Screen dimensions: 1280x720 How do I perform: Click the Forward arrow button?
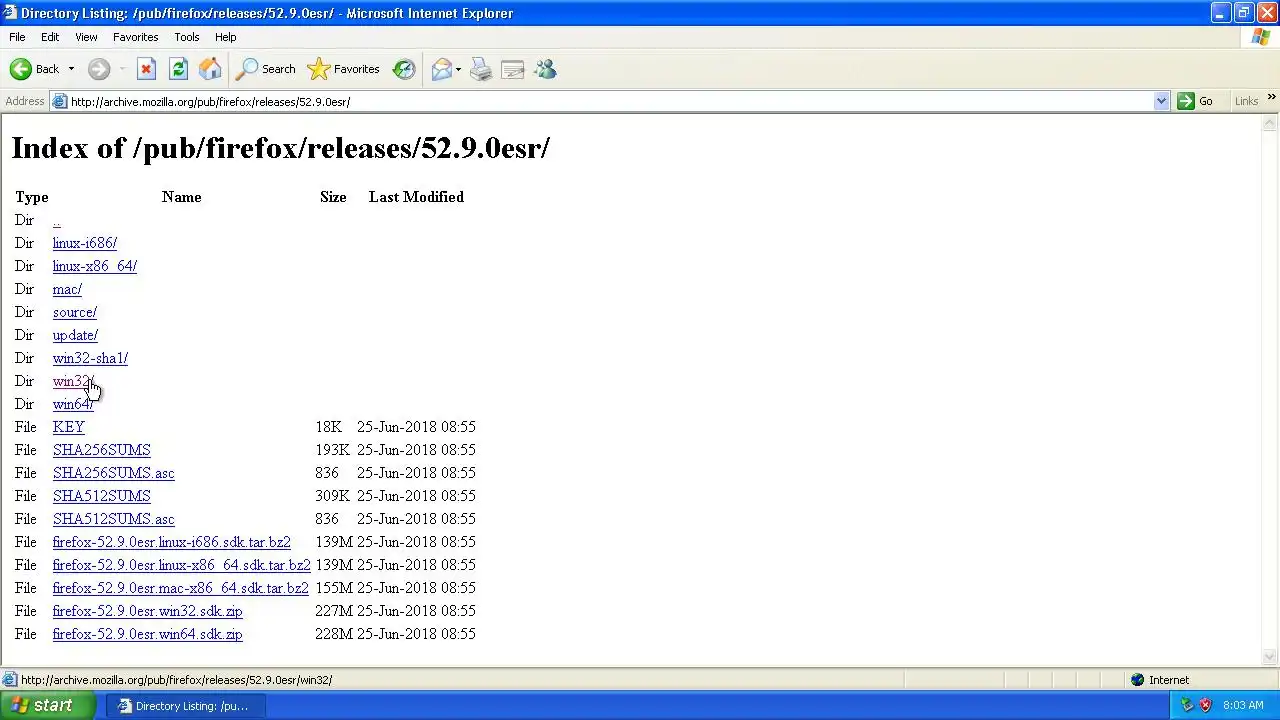point(98,69)
